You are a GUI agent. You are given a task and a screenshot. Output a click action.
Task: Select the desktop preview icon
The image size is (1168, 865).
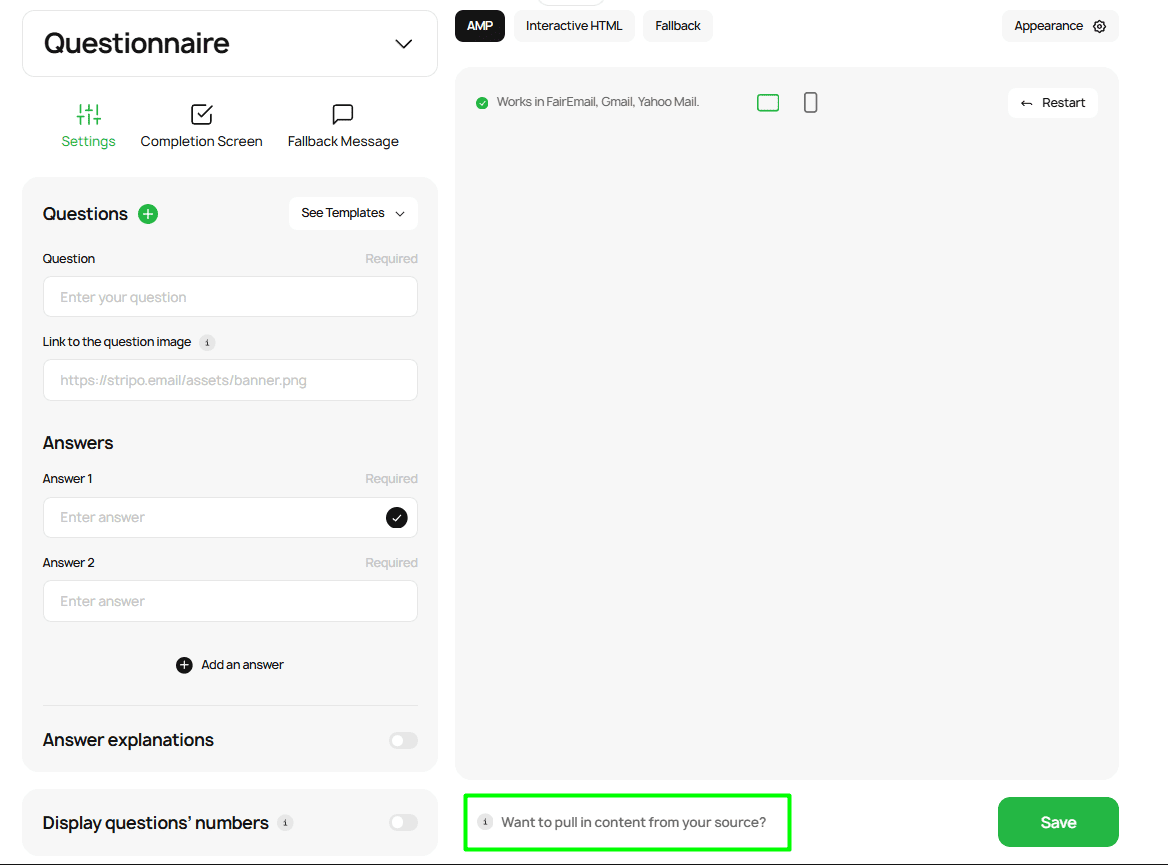[768, 101]
